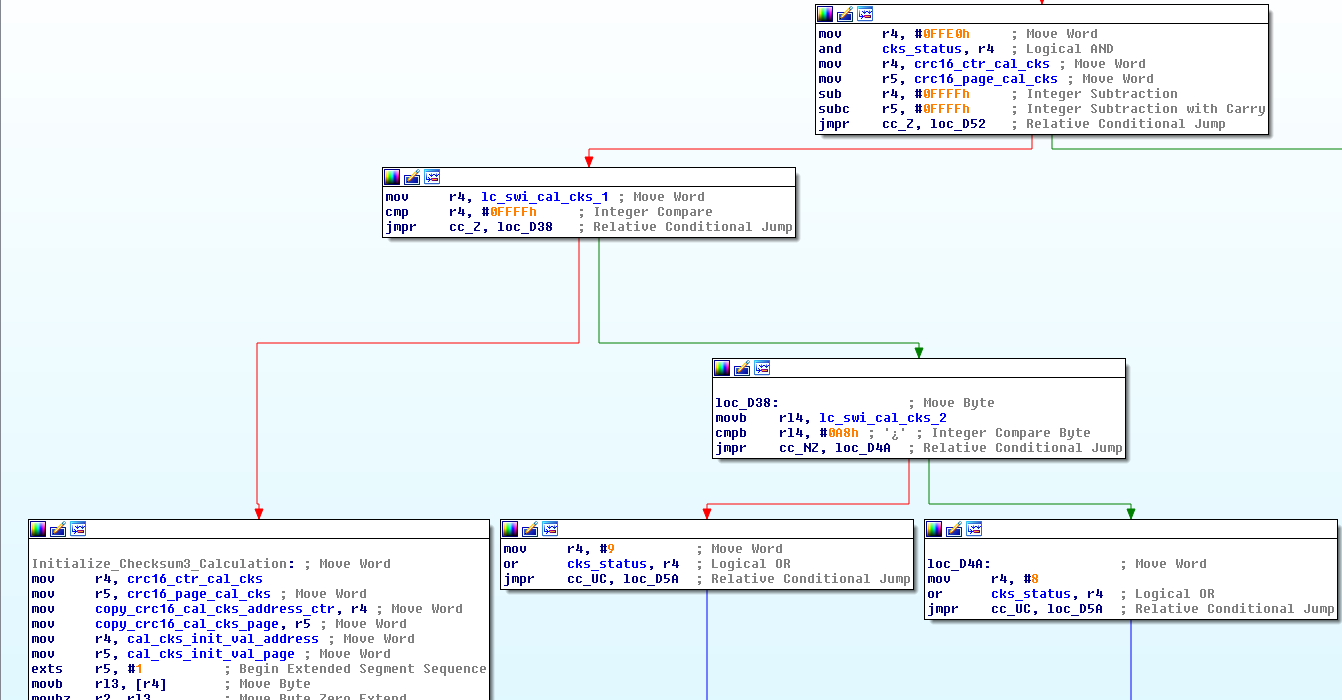Click the [r4] operand in movb r13
This screenshot has height=700, width=1342.
click(x=151, y=684)
